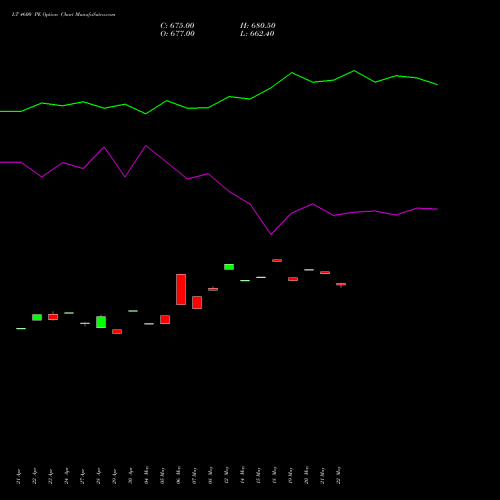Click the 15 May date axis label
The height and width of the screenshot is (500, 500).
click(259, 475)
